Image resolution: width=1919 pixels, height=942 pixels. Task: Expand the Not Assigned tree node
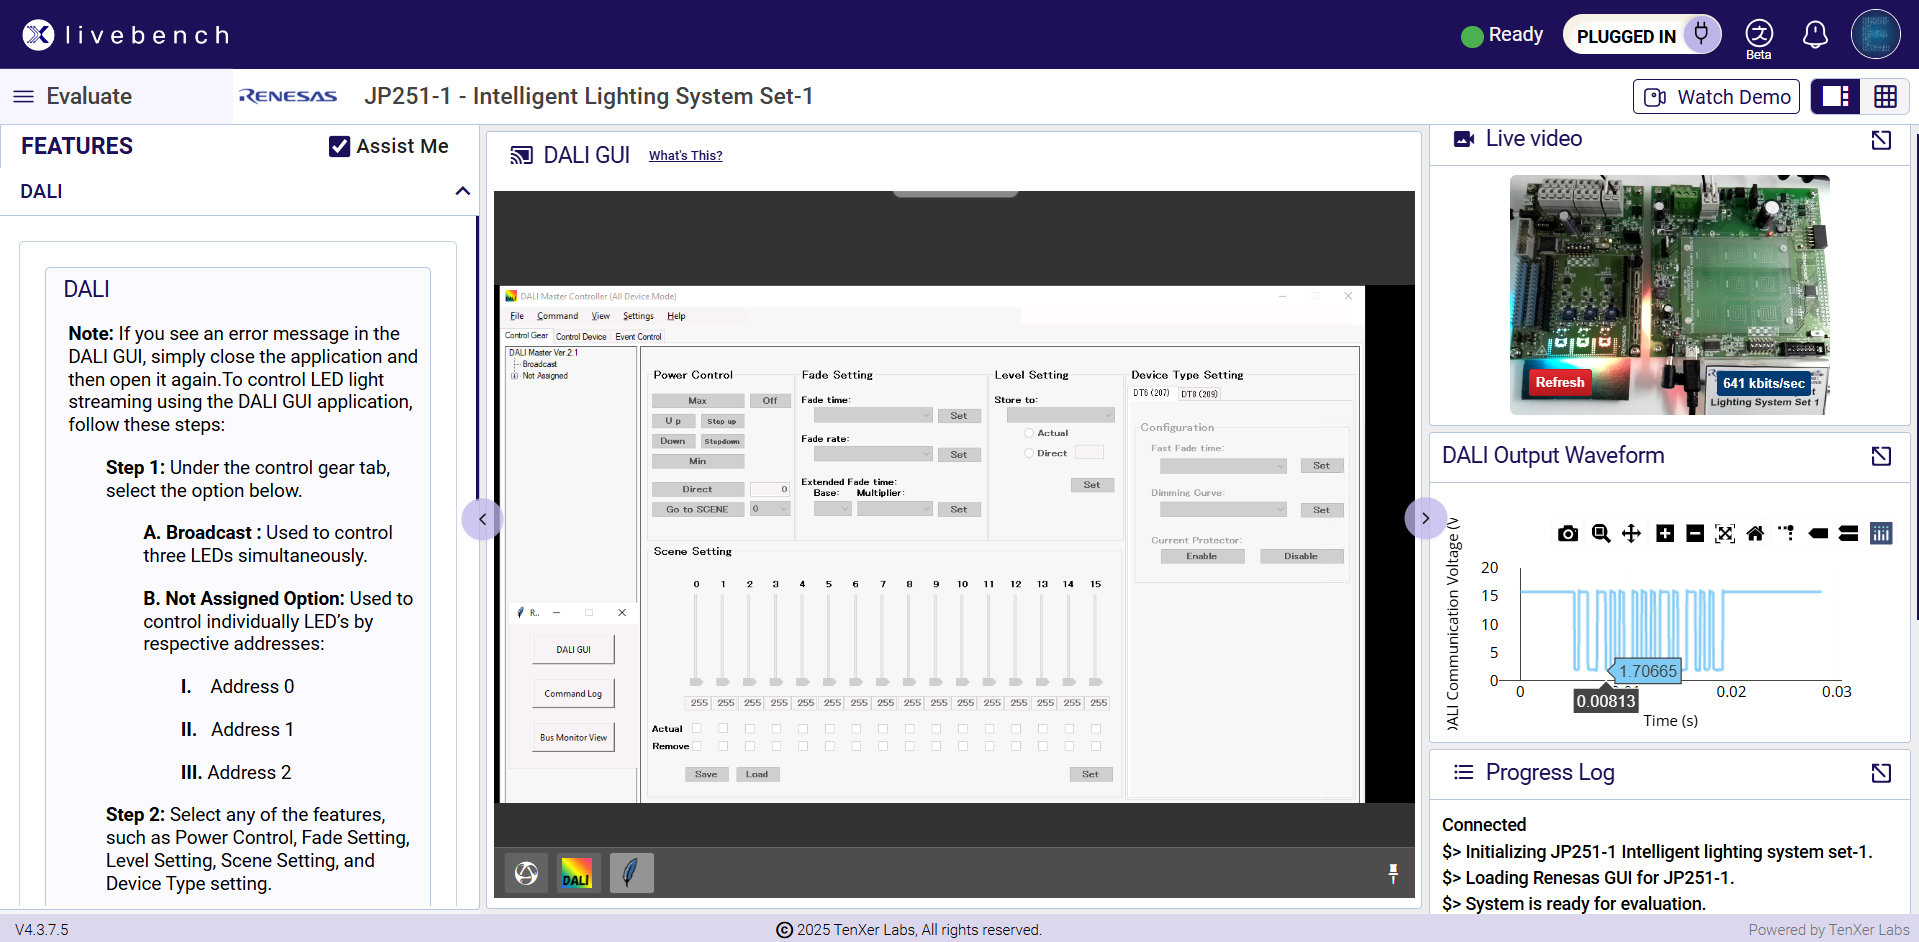pyautogui.click(x=514, y=376)
